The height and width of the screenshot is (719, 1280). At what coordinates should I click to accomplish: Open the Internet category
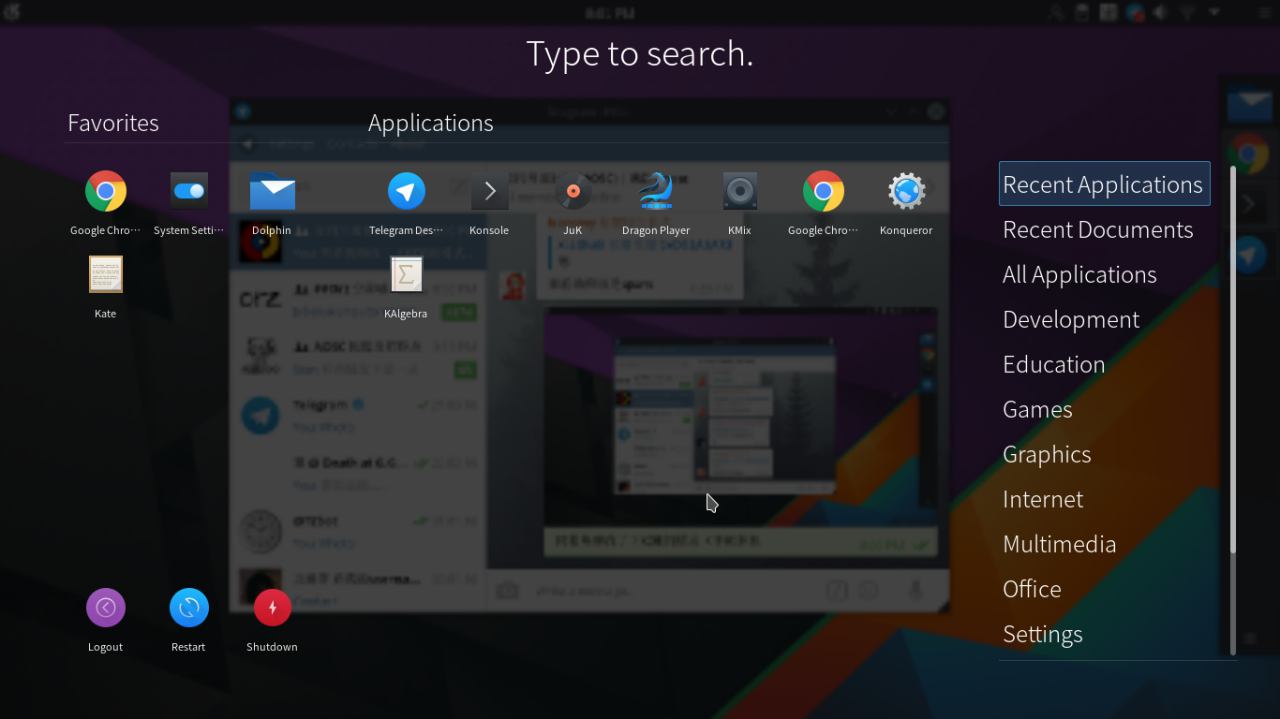pos(1043,499)
